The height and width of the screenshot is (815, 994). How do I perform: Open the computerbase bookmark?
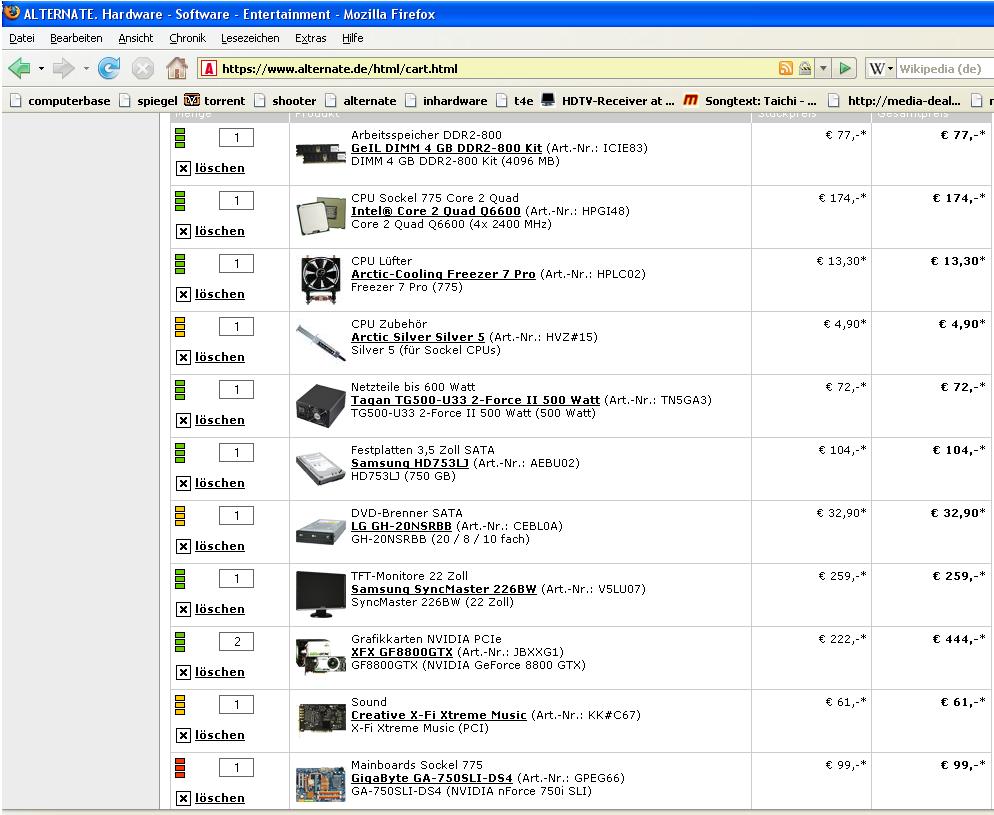point(61,101)
